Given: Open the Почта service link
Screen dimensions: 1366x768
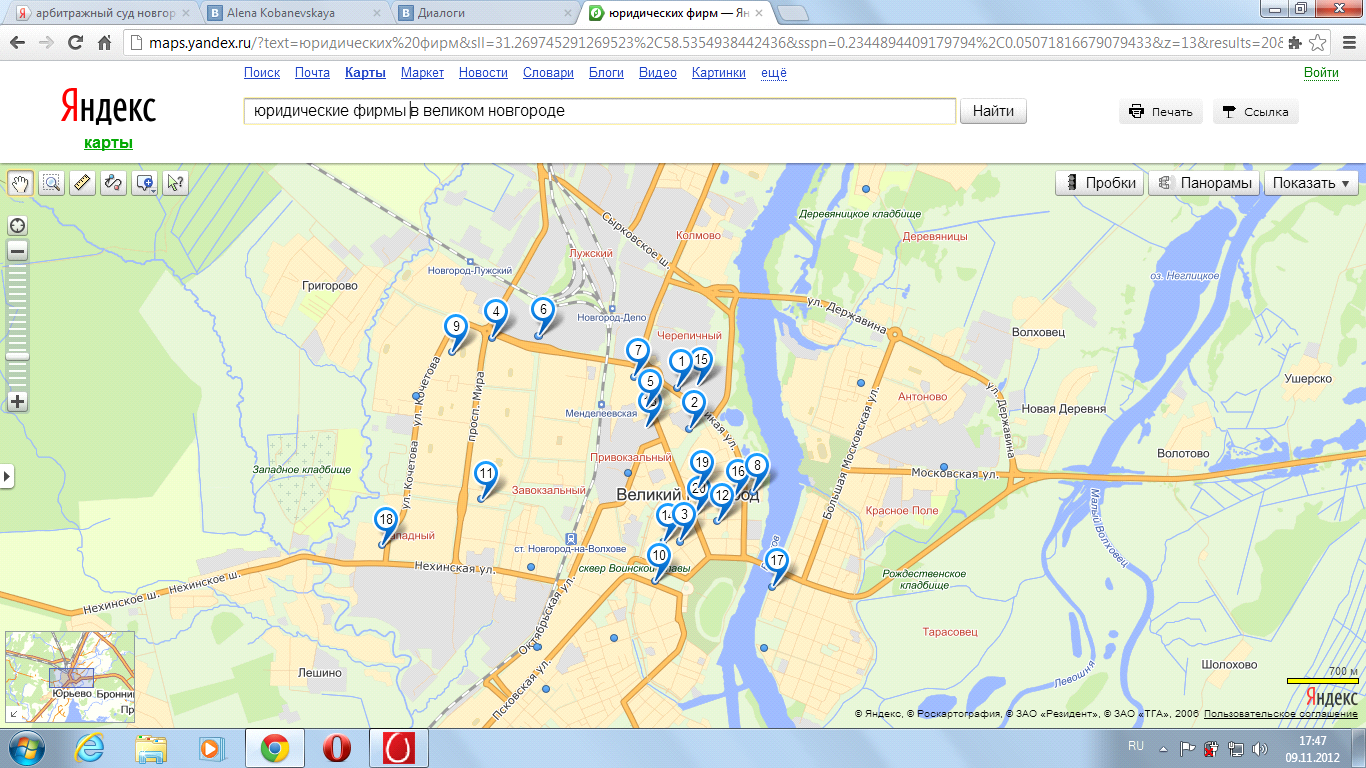Looking at the screenshot, I should tap(312, 73).
